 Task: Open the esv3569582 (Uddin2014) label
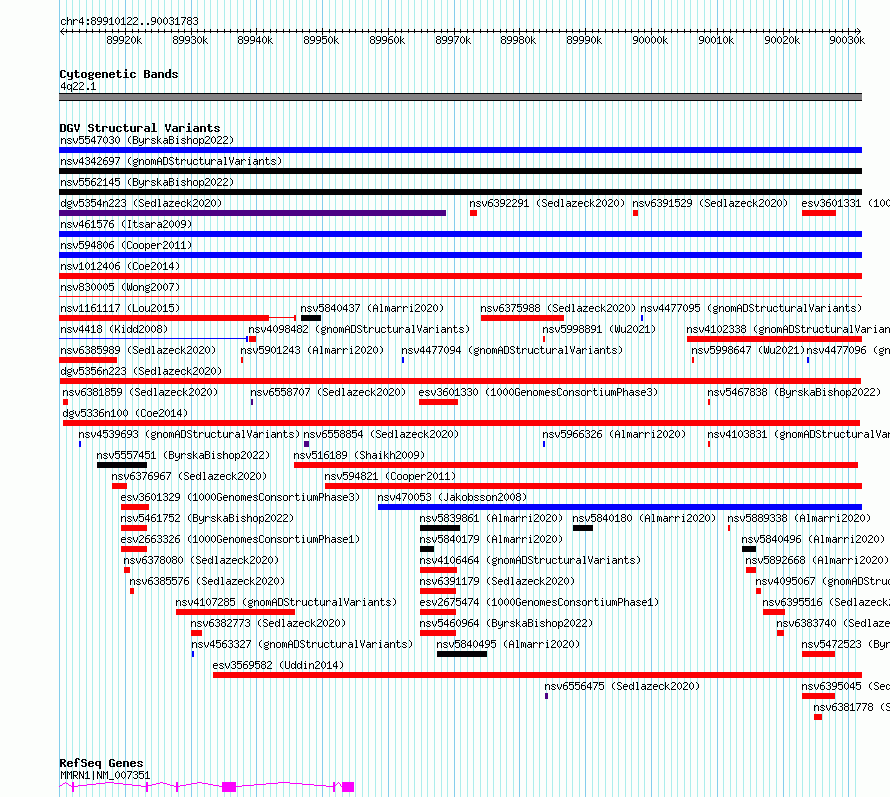coord(278,665)
